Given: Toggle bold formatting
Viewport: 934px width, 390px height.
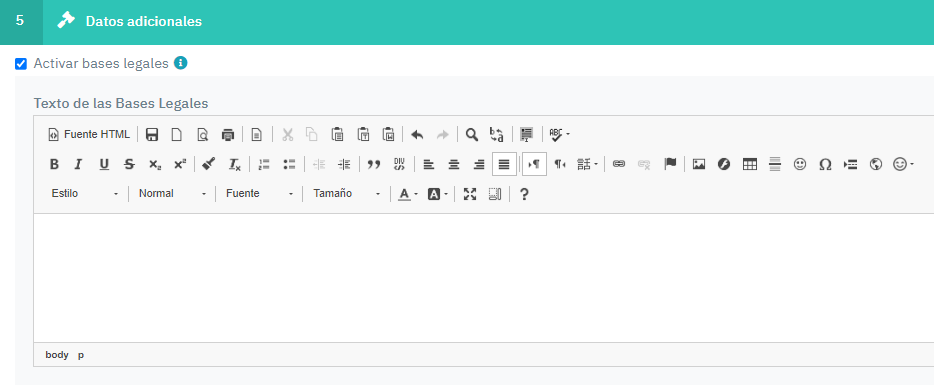Looking at the screenshot, I should 54,164.
